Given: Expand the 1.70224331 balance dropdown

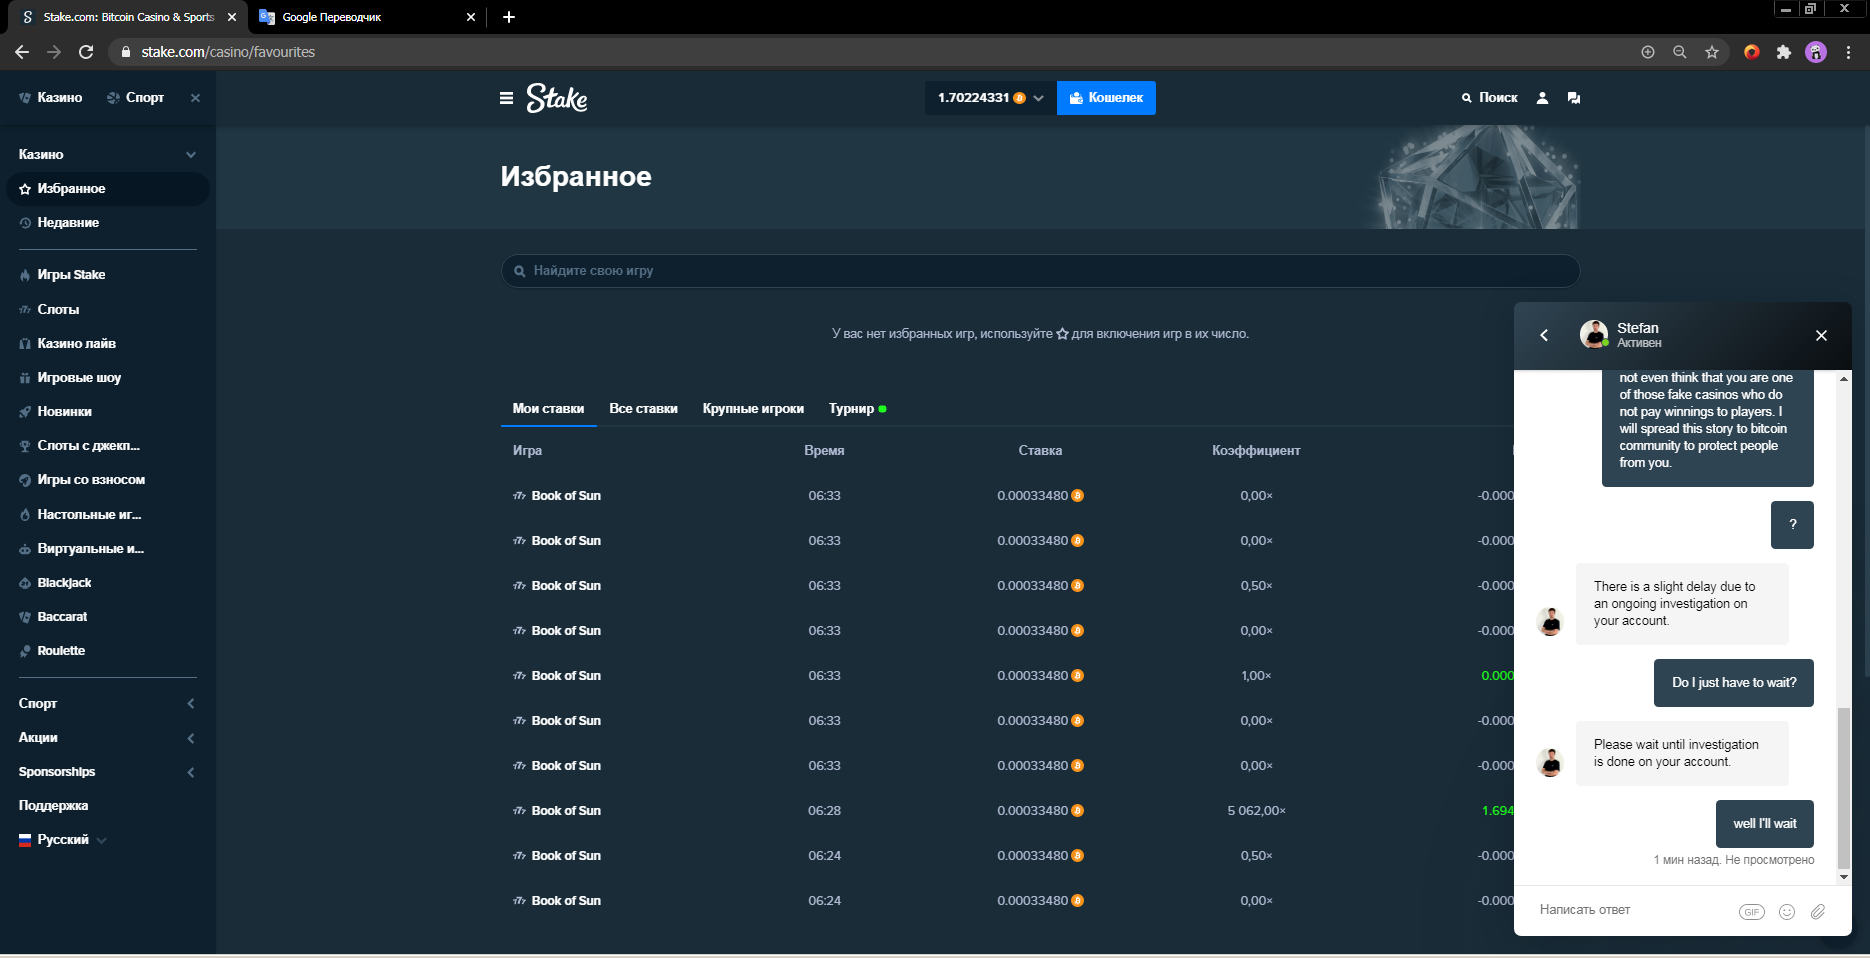Looking at the screenshot, I should (x=991, y=98).
